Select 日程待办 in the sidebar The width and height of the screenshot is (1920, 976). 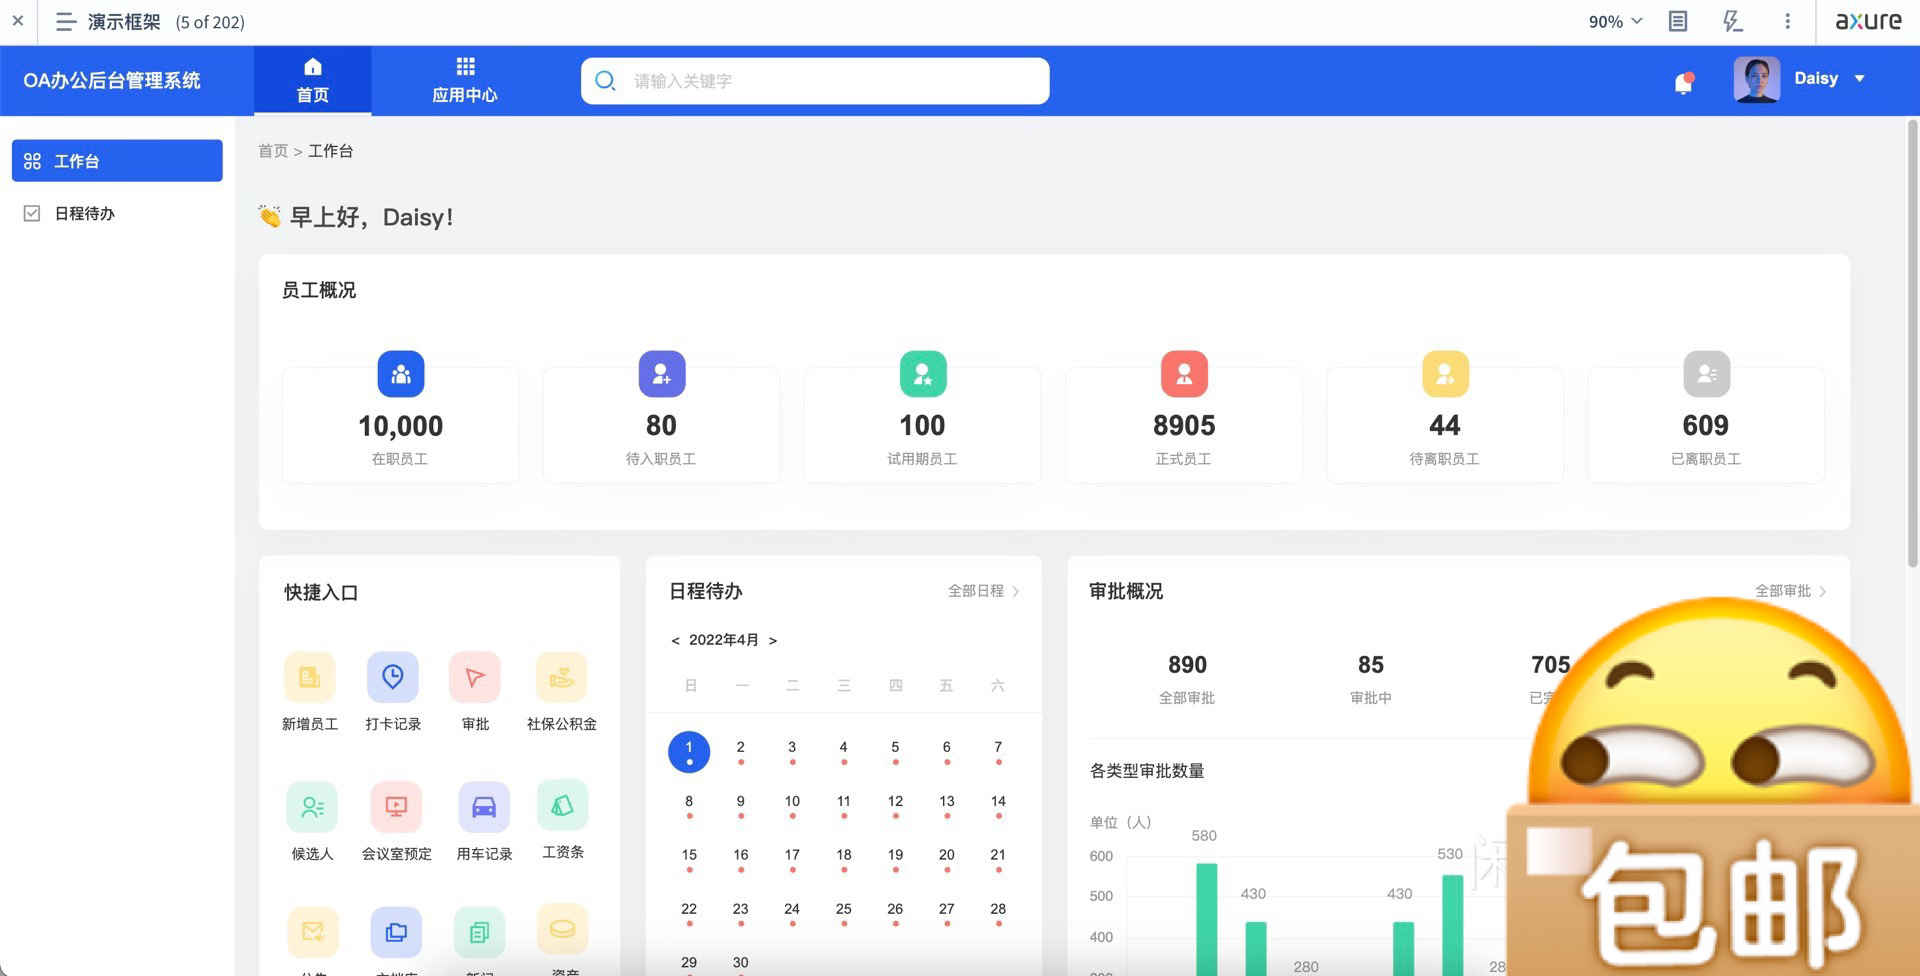coord(85,214)
